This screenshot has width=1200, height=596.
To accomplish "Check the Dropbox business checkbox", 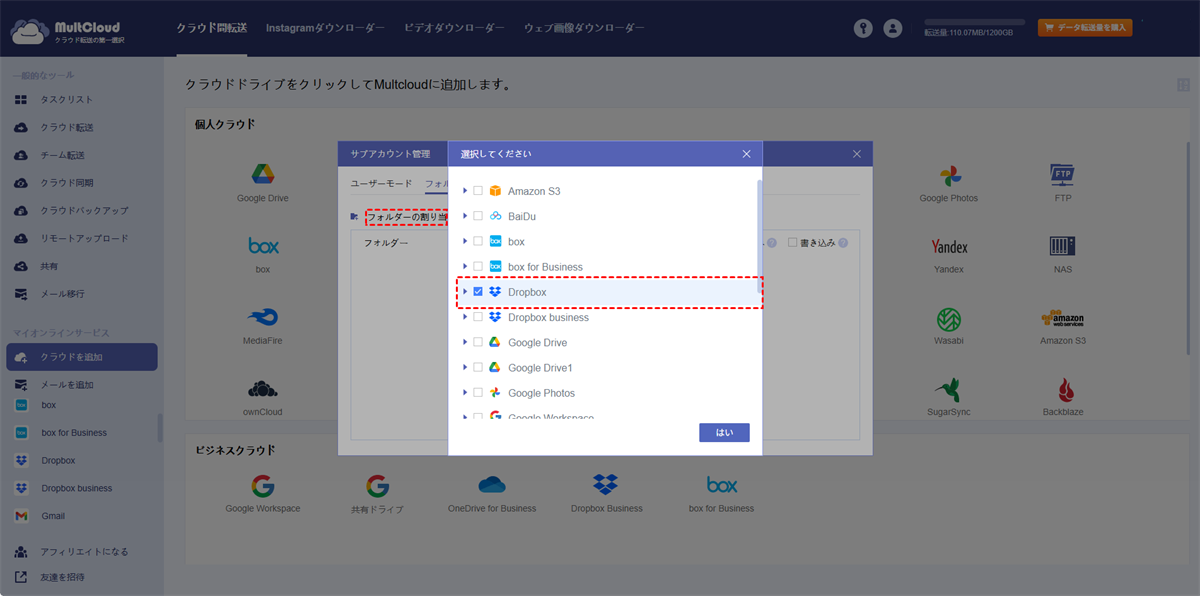I will point(478,317).
